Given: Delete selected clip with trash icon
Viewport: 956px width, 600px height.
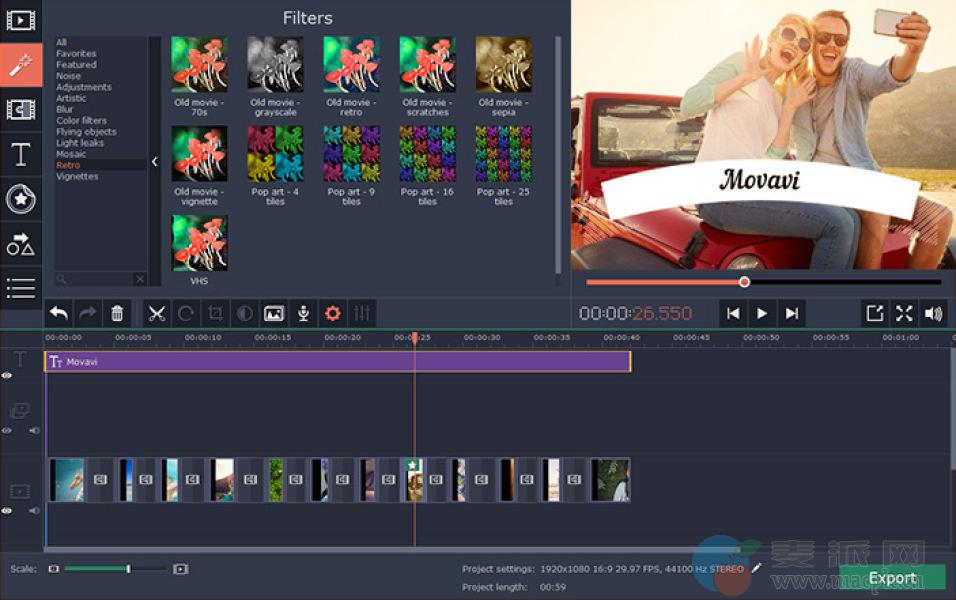Looking at the screenshot, I should point(117,313).
